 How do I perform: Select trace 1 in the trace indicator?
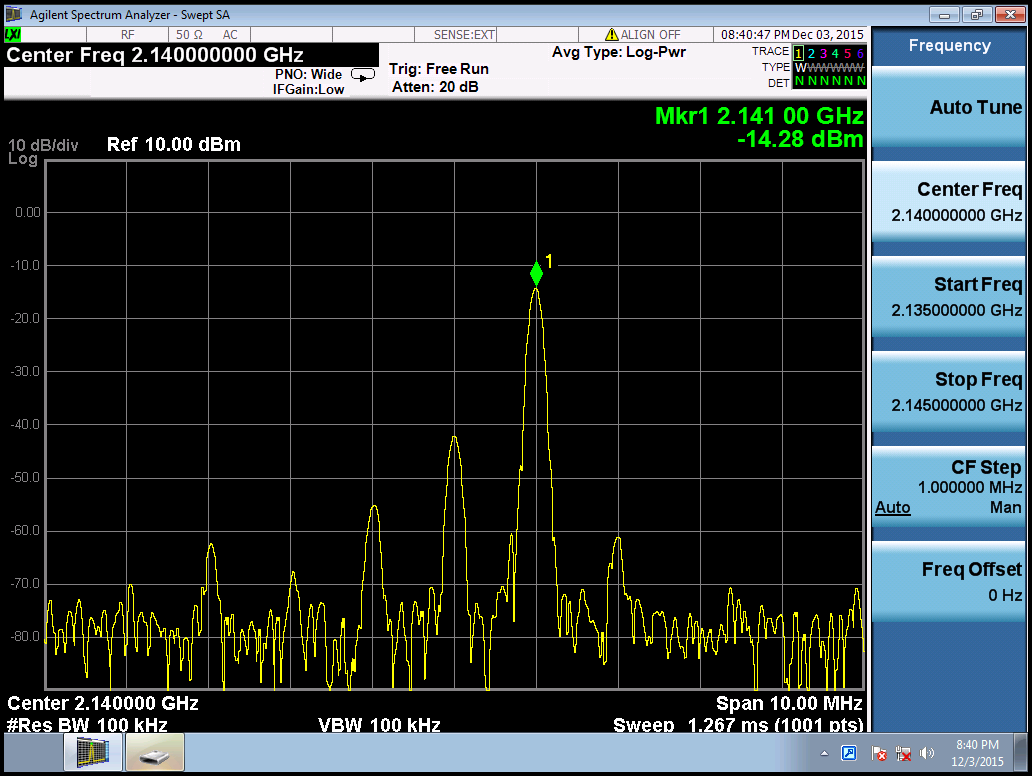pos(798,52)
